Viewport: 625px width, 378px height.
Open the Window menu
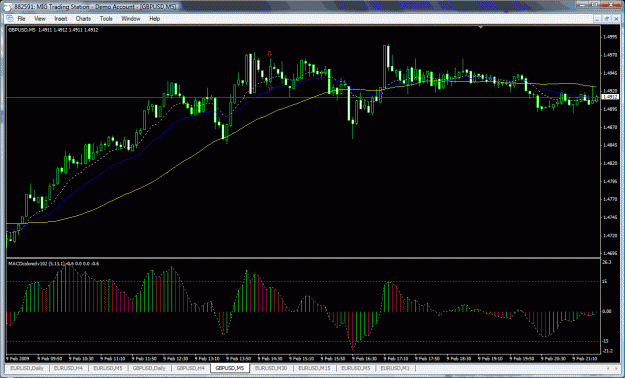[131, 19]
